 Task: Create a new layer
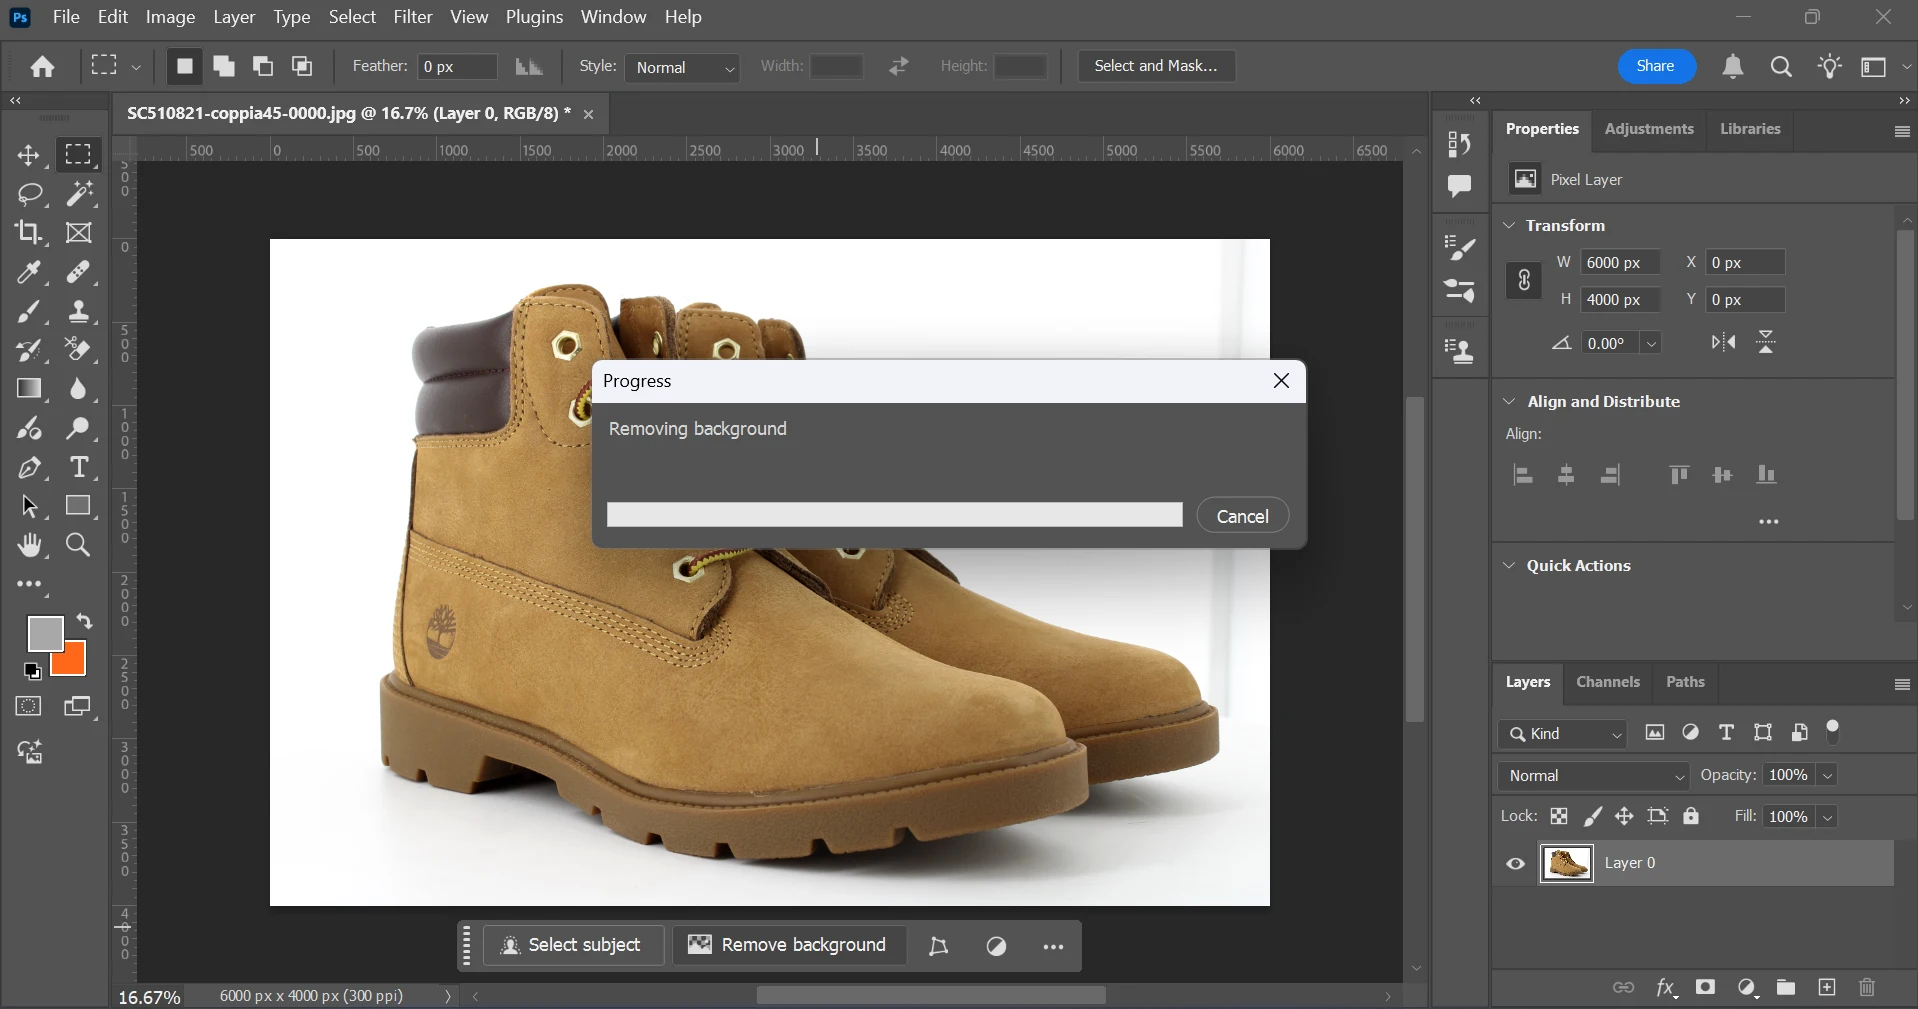pyautogui.click(x=1827, y=987)
